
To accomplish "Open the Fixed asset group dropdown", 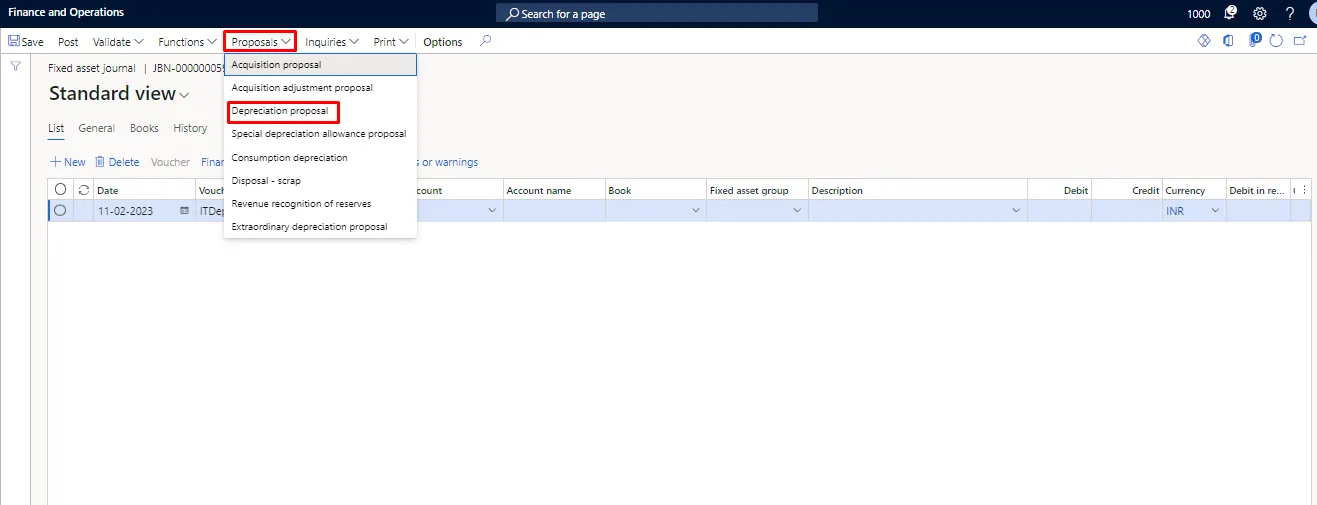I will (x=797, y=211).
